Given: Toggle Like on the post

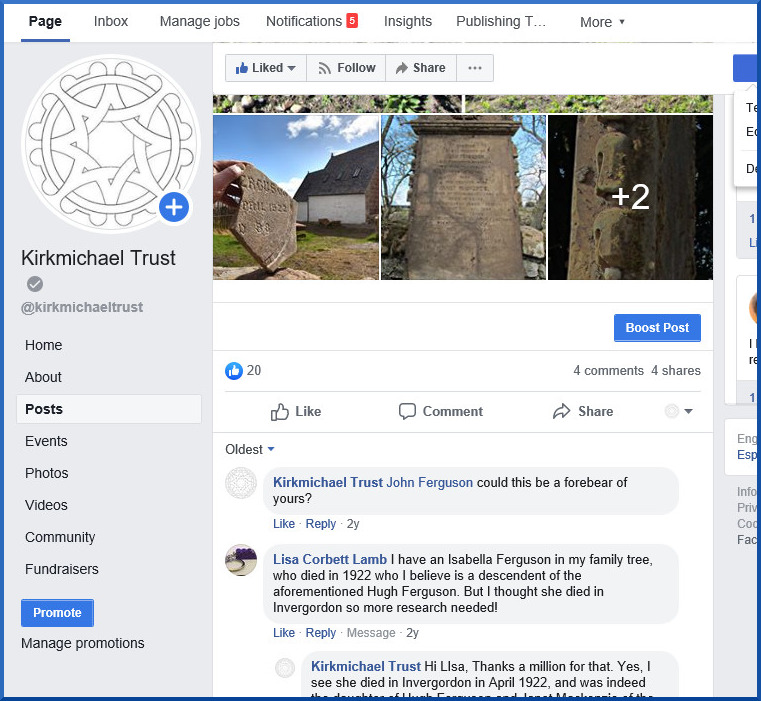Looking at the screenshot, I should pyautogui.click(x=296, y=411).
